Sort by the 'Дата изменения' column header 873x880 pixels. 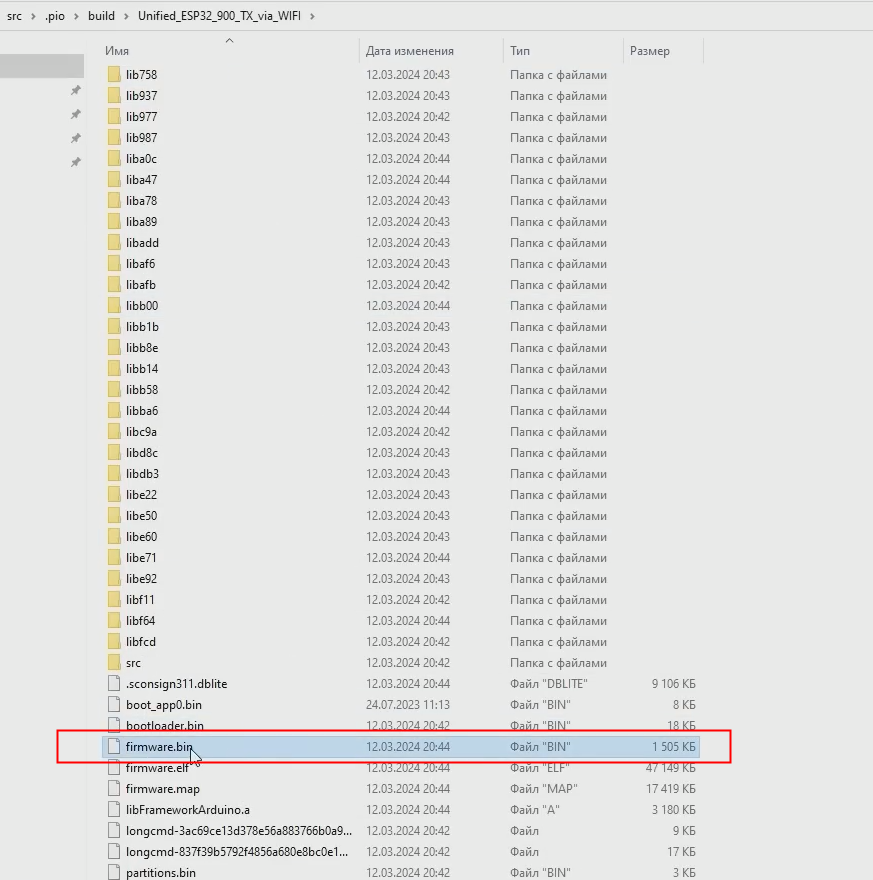pos(410,51)
